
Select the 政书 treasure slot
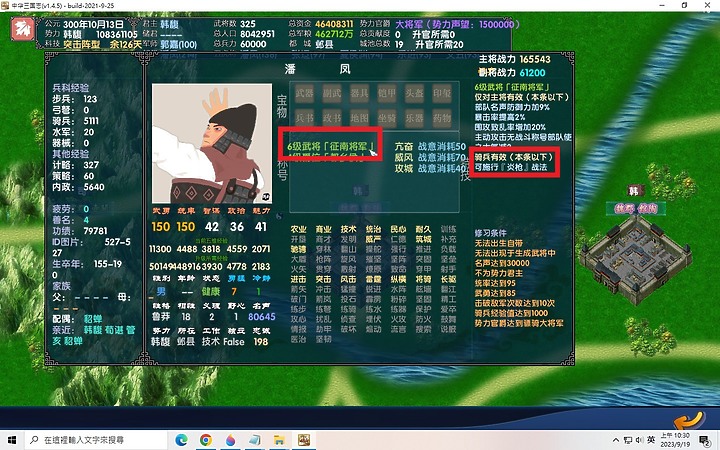tap(332, 118)
